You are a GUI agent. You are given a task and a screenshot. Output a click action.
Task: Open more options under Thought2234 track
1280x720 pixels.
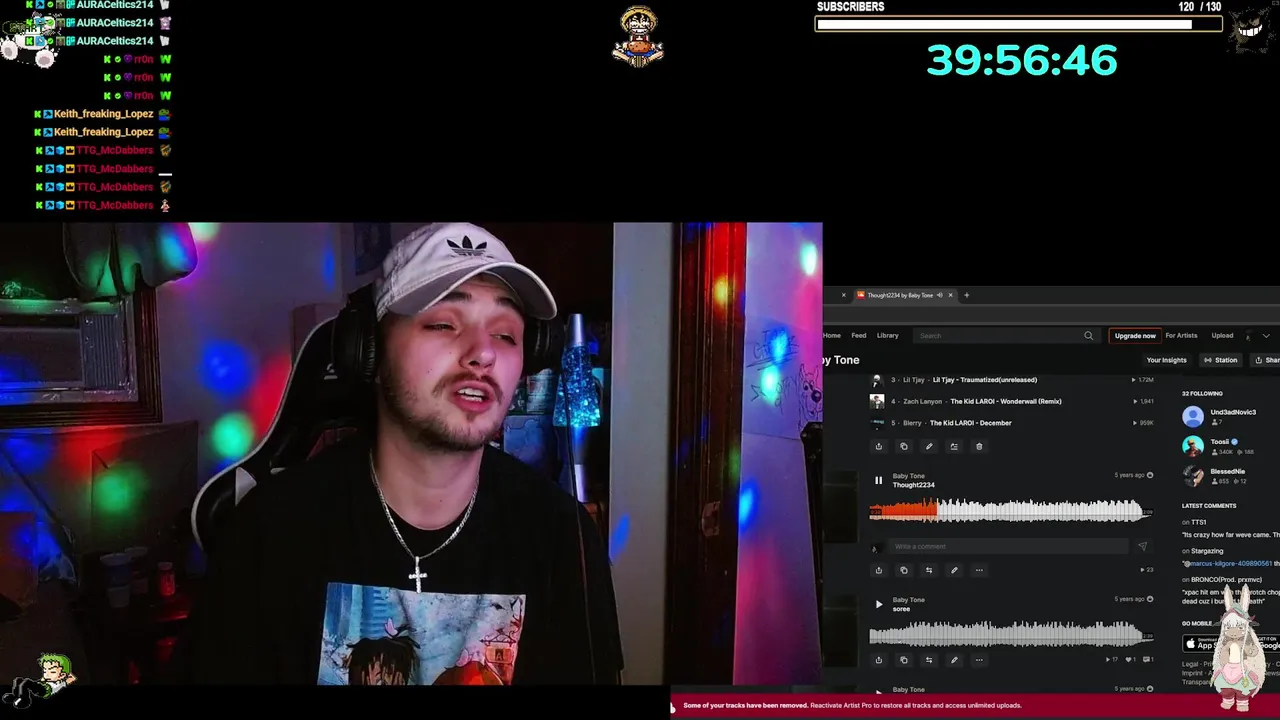[x=979, y=570]
